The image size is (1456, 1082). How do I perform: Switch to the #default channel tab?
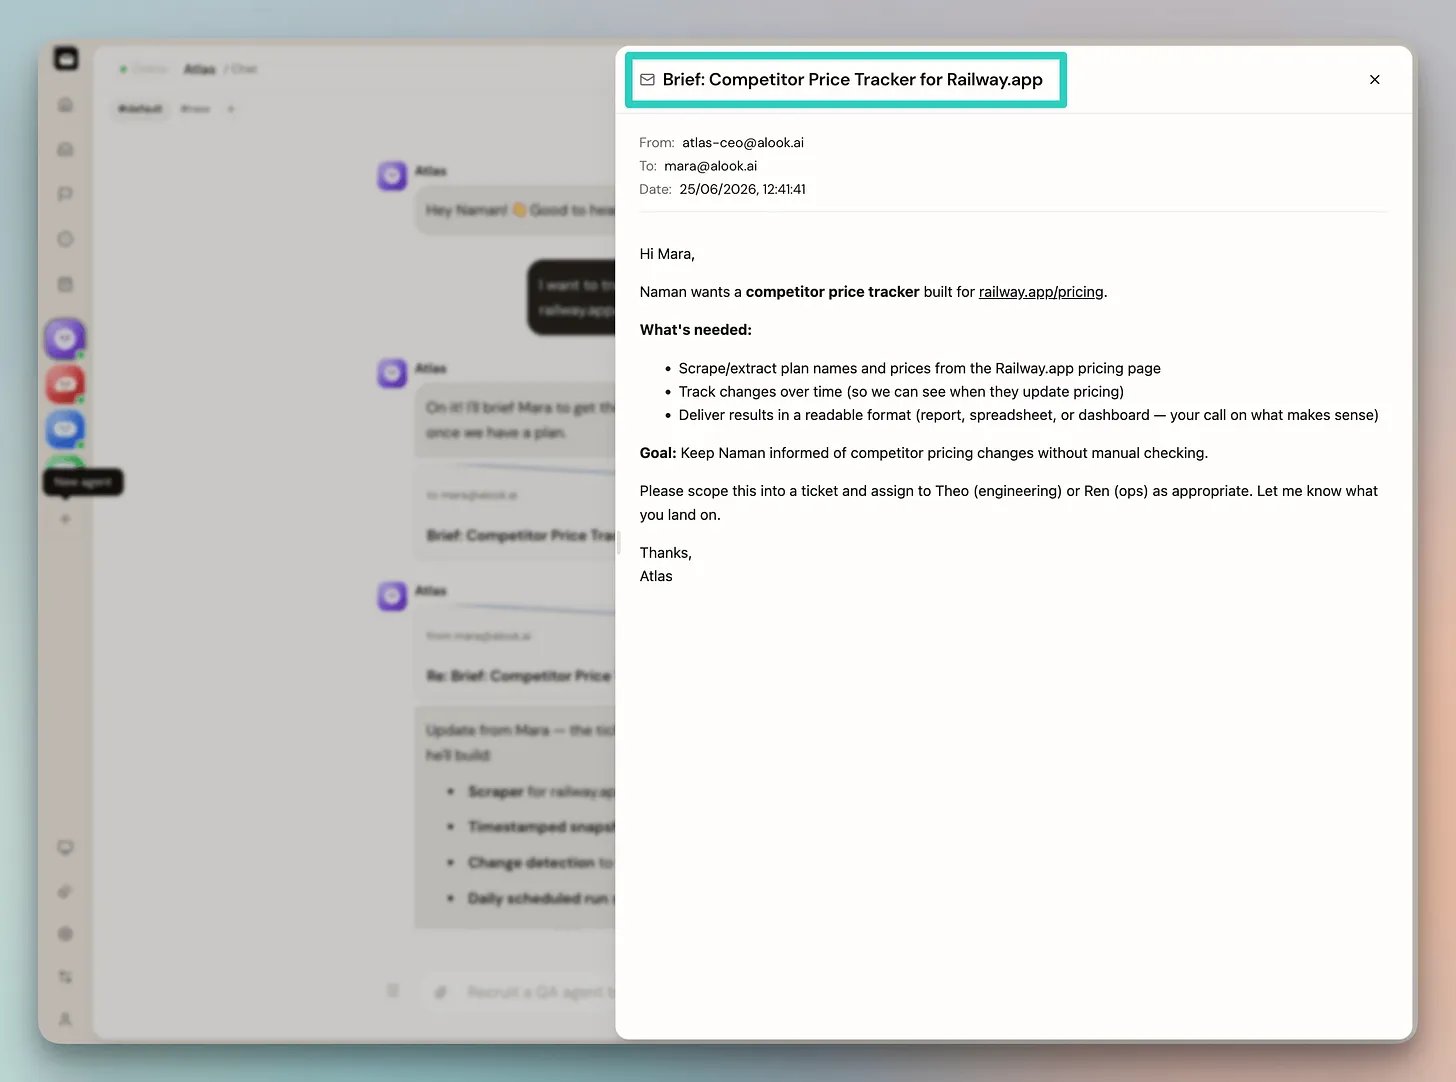[x=140, y=108]
